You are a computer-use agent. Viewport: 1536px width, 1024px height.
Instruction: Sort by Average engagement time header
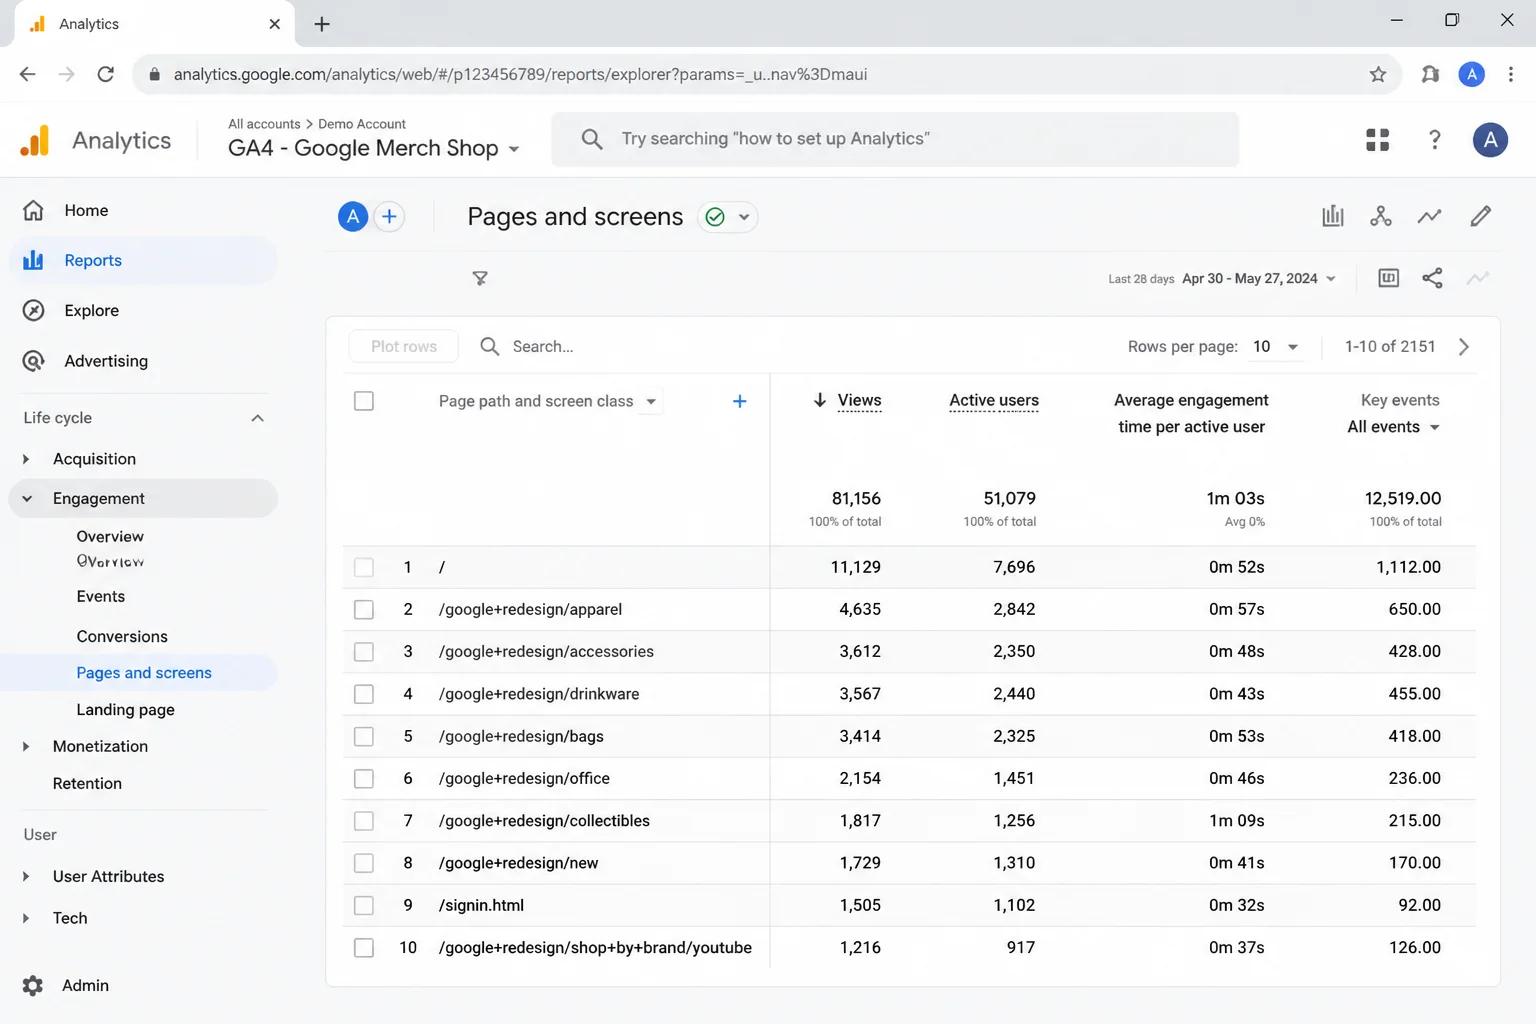click(1191, 413)
